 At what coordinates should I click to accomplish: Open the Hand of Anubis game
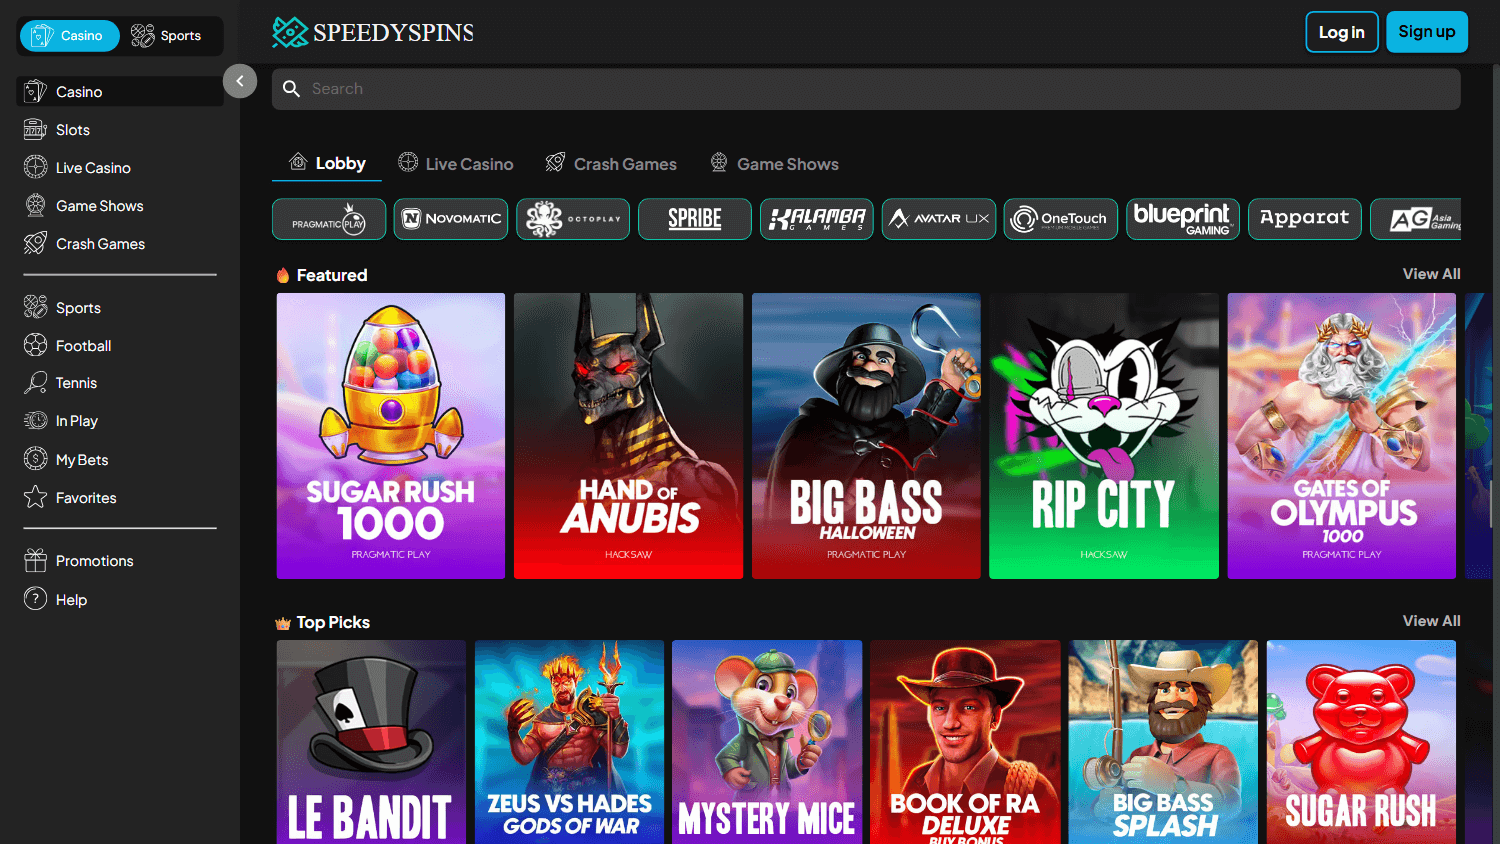[x=628, y=436]
